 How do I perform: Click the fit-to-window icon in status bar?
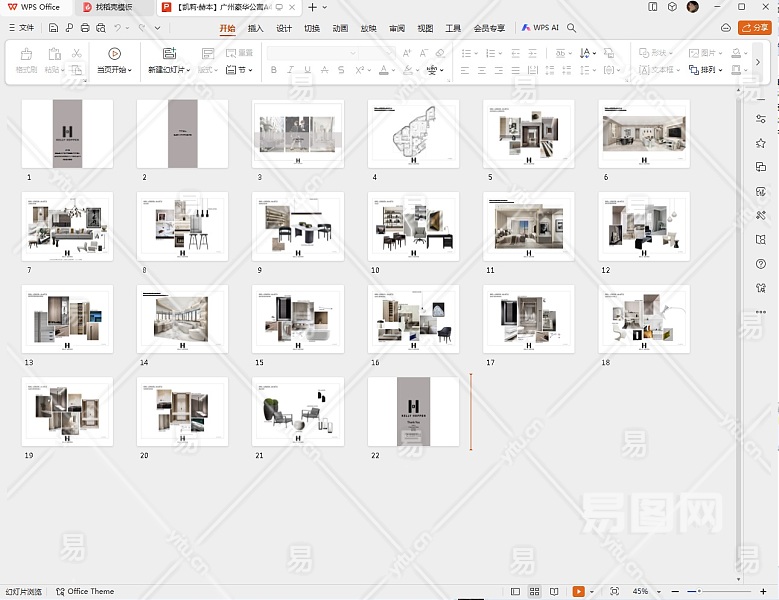614,592
